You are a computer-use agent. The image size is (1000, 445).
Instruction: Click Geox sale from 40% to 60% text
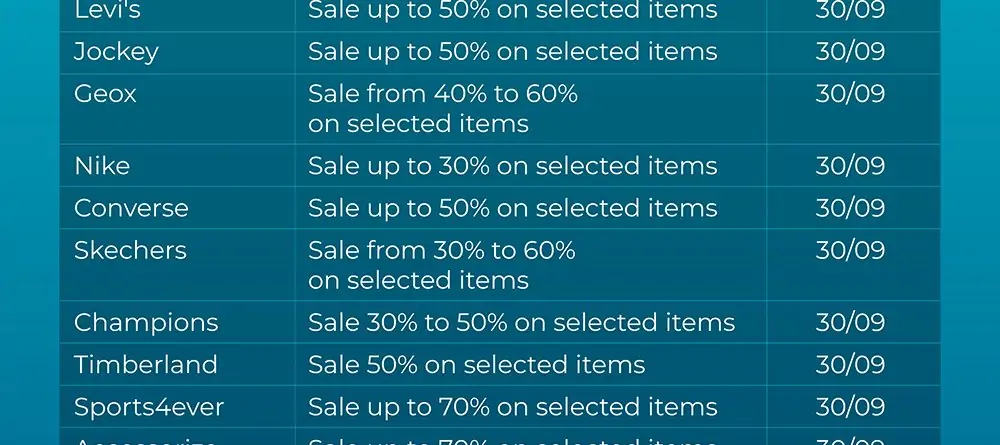[x=443, y=108]
